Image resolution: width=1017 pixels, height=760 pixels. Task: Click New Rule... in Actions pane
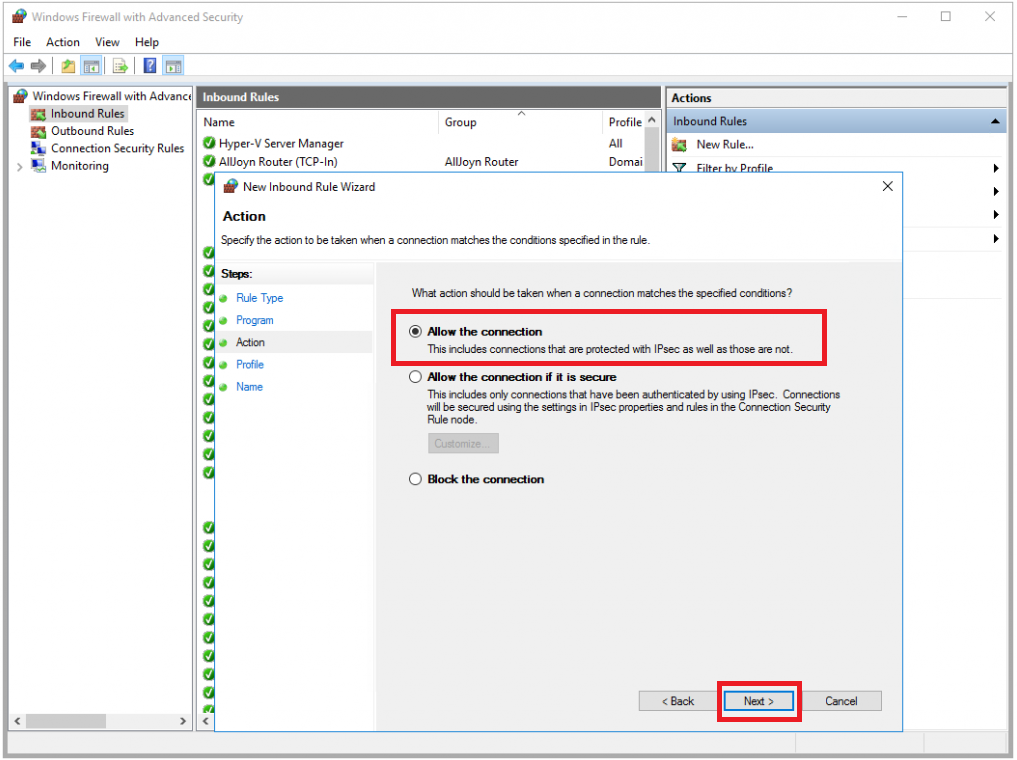click(x=725, y=145)
